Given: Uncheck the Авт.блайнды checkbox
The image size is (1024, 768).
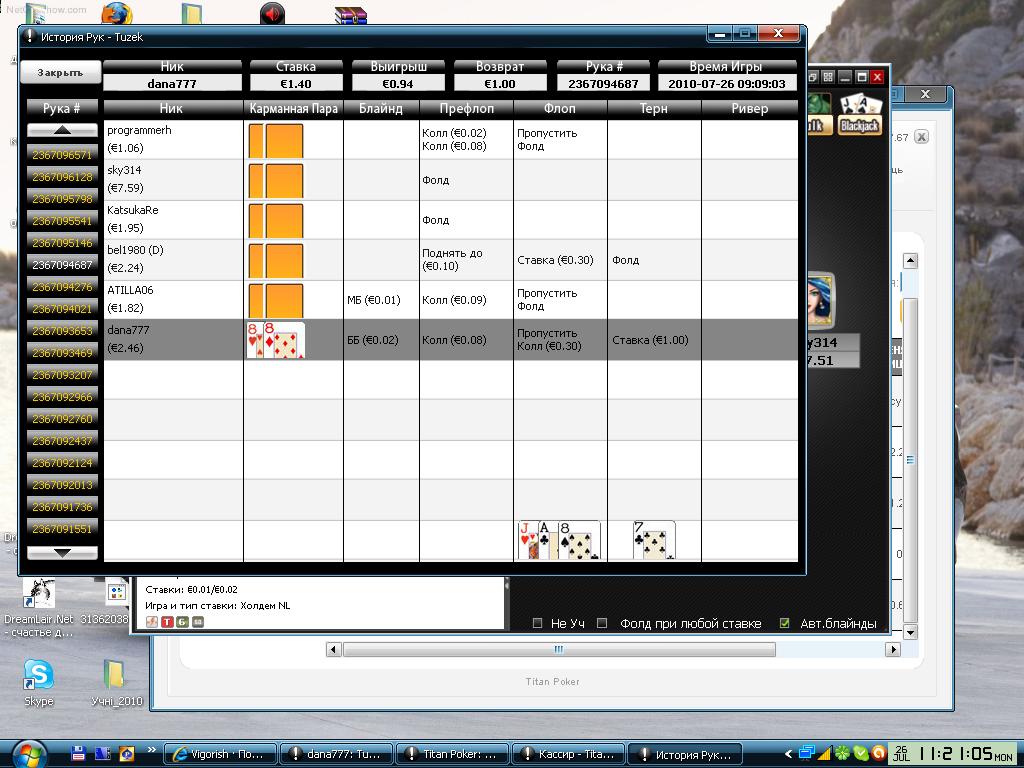Looking at the screenshot, I should (x=785, y=623).
